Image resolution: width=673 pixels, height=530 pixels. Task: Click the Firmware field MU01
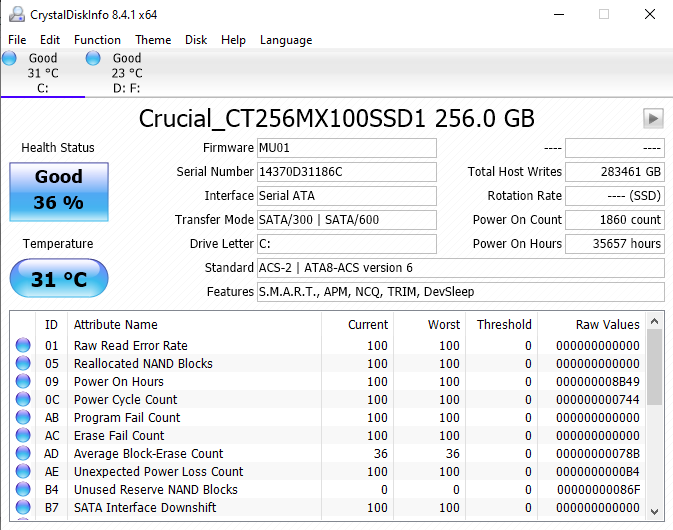coord(347,148)
